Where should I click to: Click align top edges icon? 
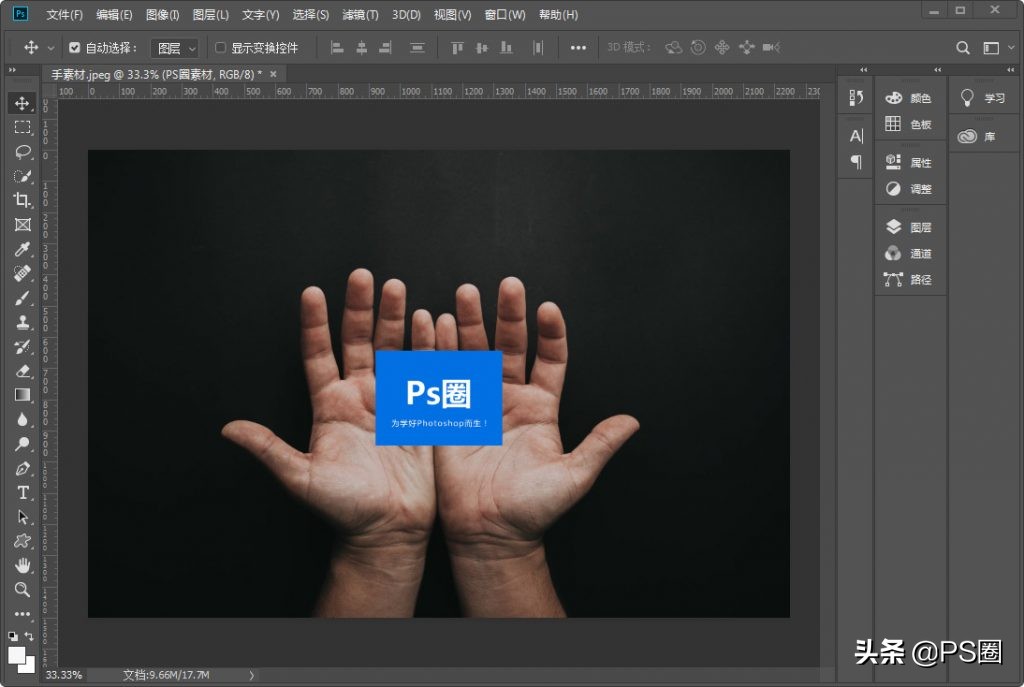457,48
